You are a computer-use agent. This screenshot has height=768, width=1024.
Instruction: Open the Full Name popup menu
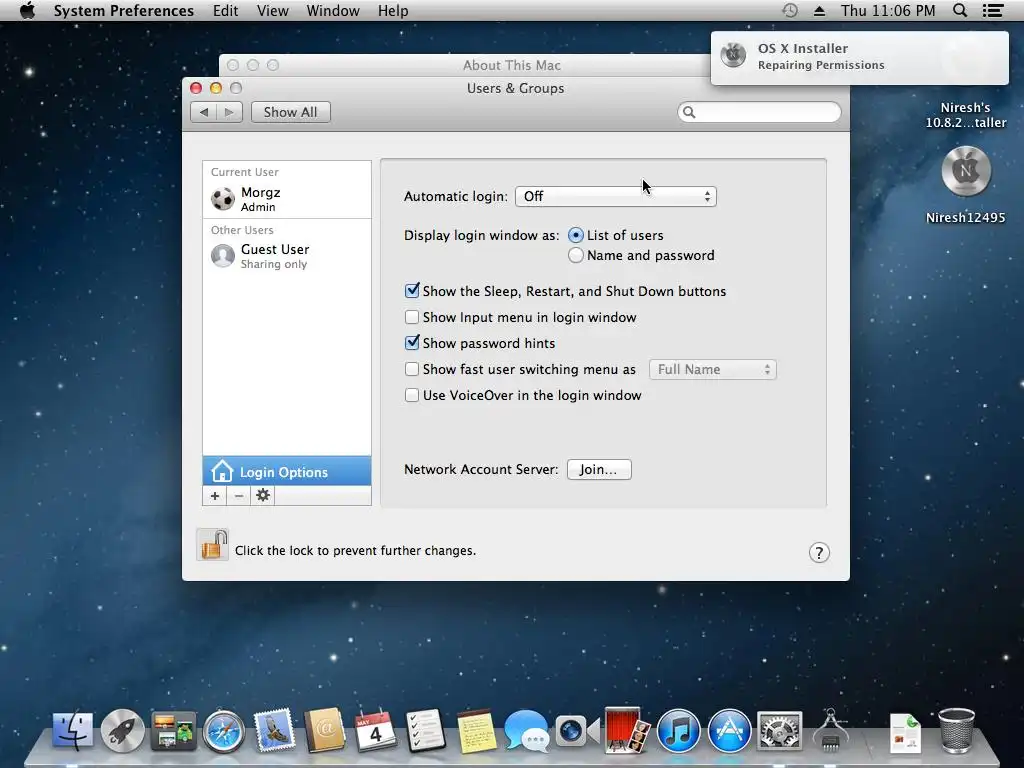coord(712,370)
